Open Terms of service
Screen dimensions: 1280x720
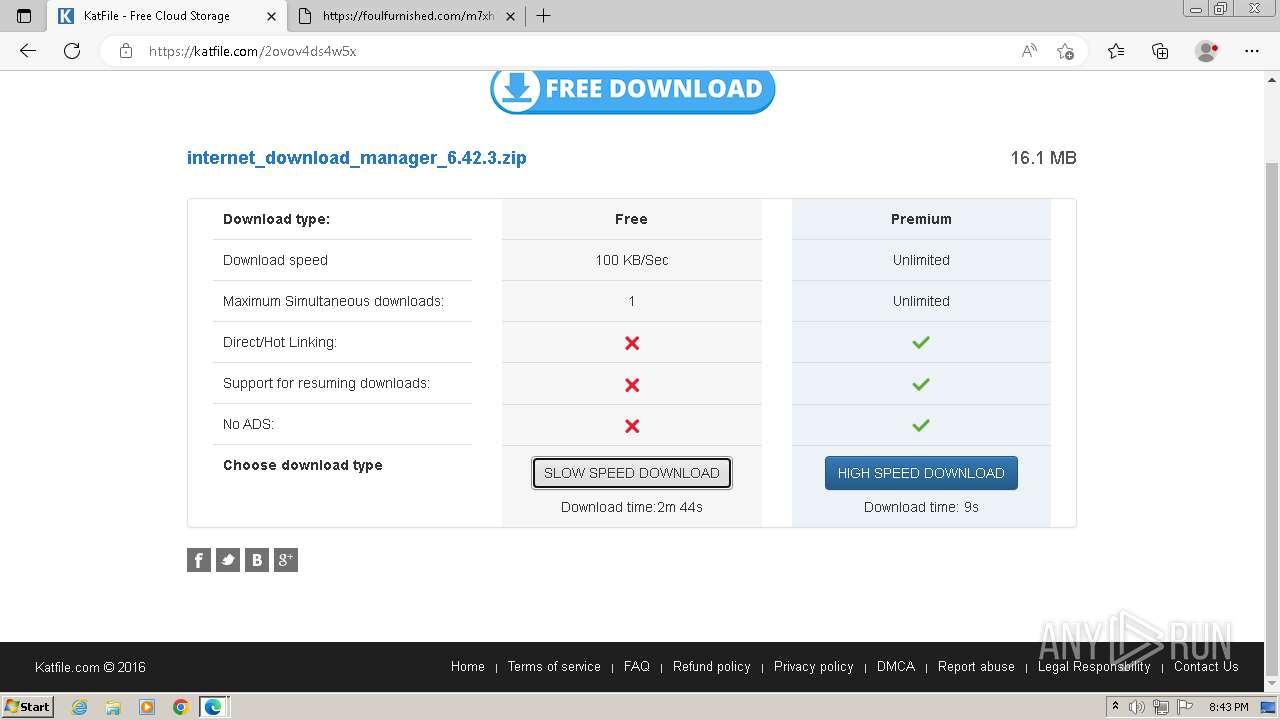(554, 666)
